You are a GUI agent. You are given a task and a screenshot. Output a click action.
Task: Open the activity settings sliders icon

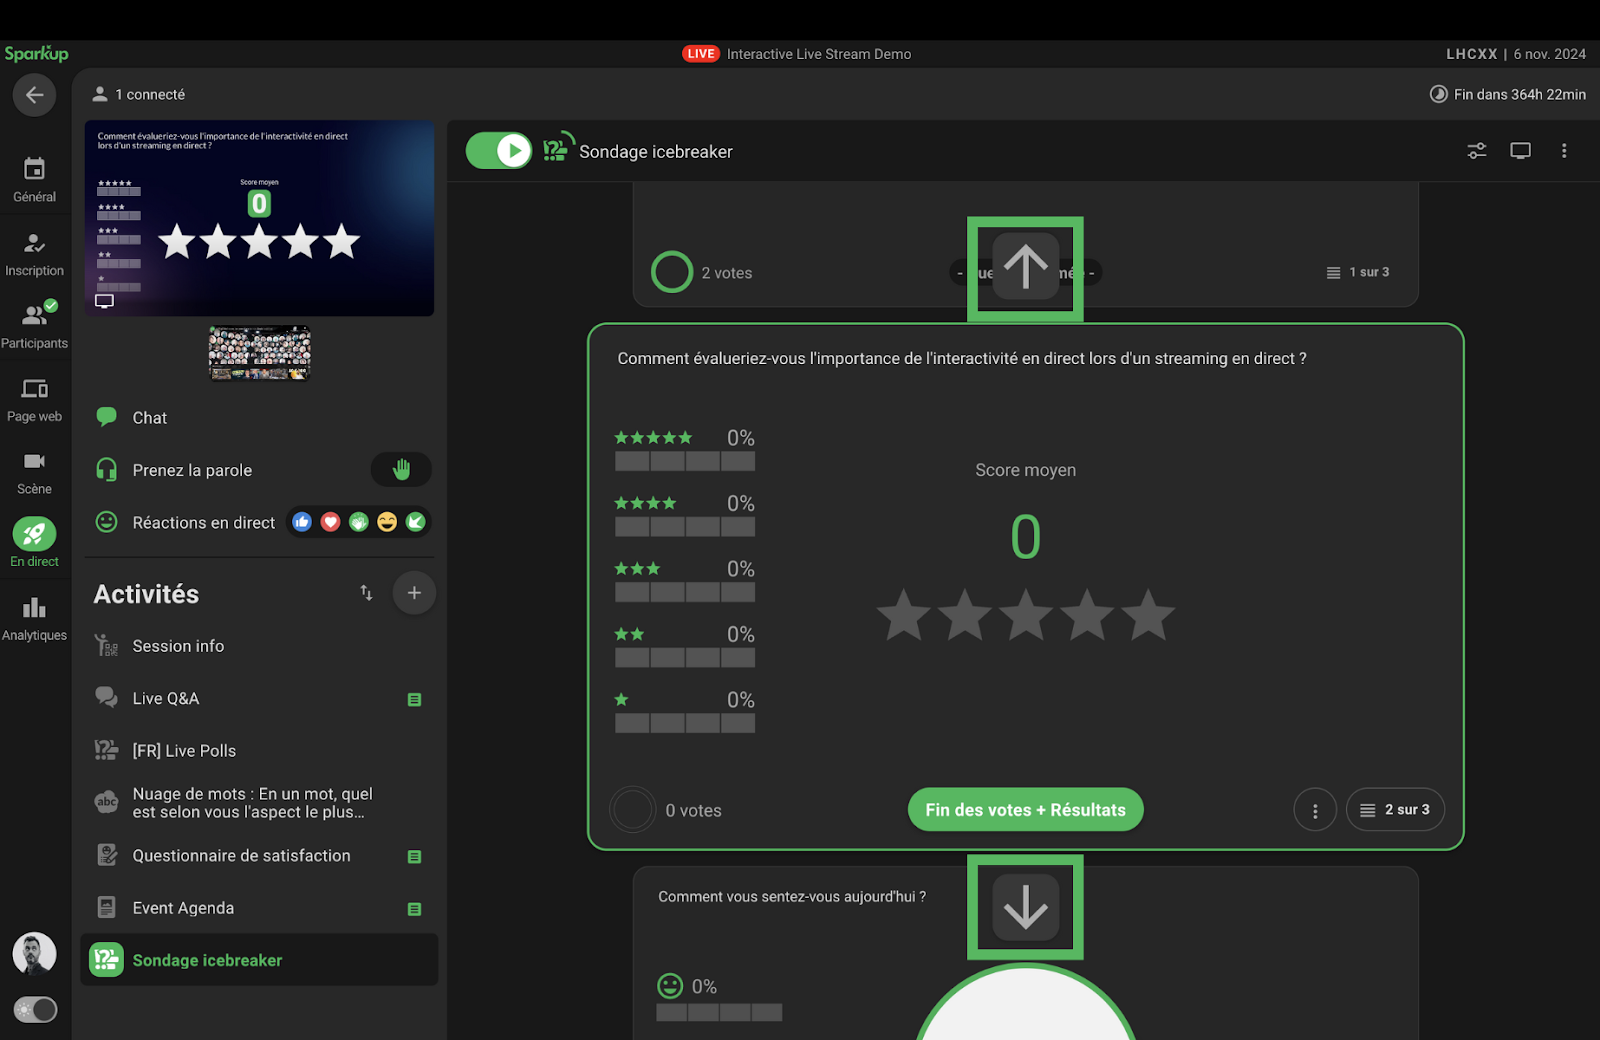pyautogui.click(x=1476, y=151)
